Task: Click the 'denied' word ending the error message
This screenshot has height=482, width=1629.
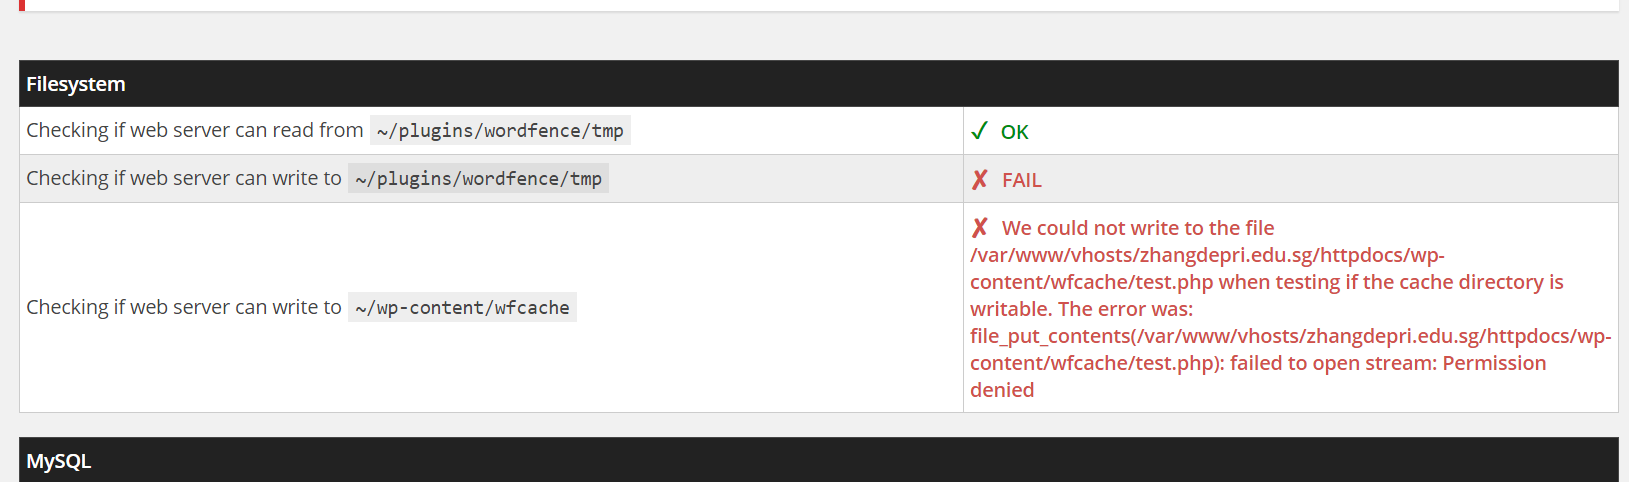Action: point(1002,390)
